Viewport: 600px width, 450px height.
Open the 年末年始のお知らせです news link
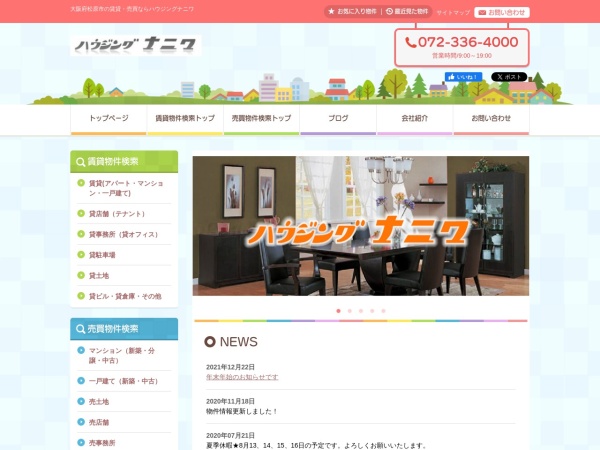tap(242, 377)
